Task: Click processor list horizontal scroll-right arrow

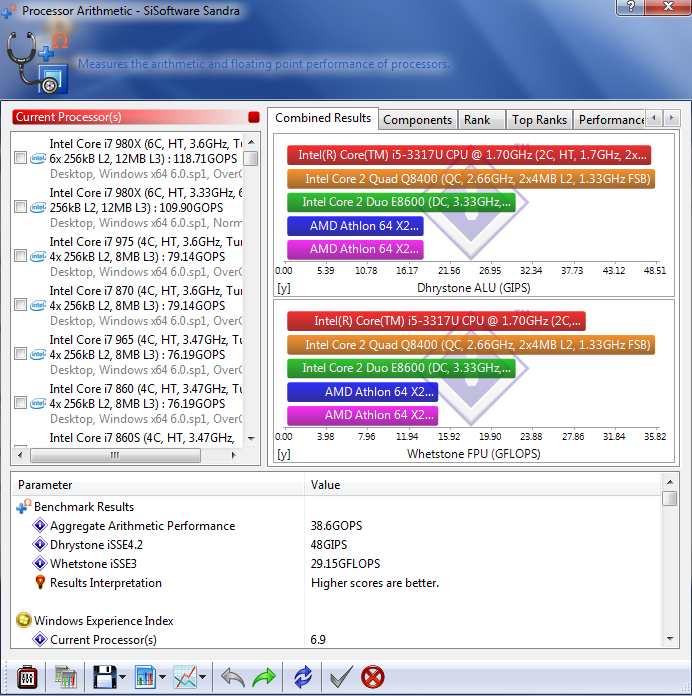Action: (x=233, y=455)
